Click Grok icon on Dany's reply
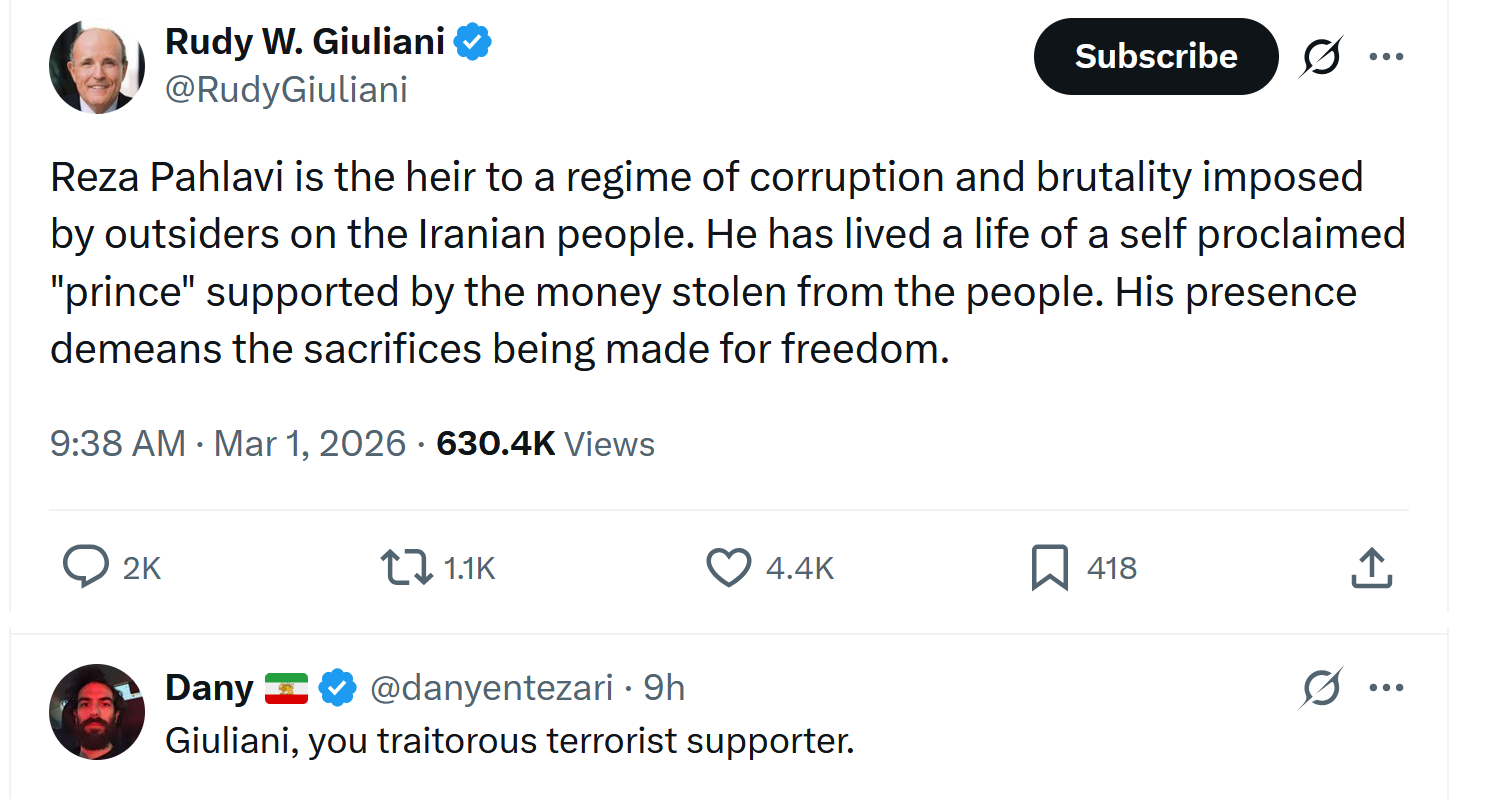This screenshot has width=1510, height=799. click(1322, 688)
